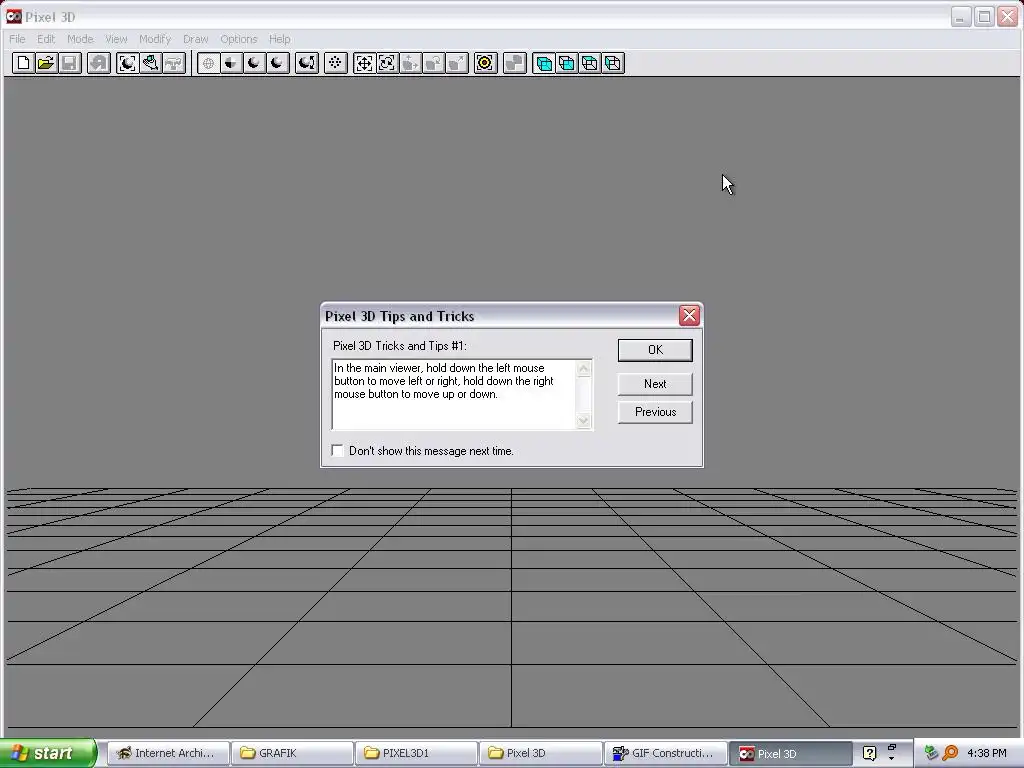Open the Help menu
This screenshot has width=1024, height=768.
click(280, 39)
